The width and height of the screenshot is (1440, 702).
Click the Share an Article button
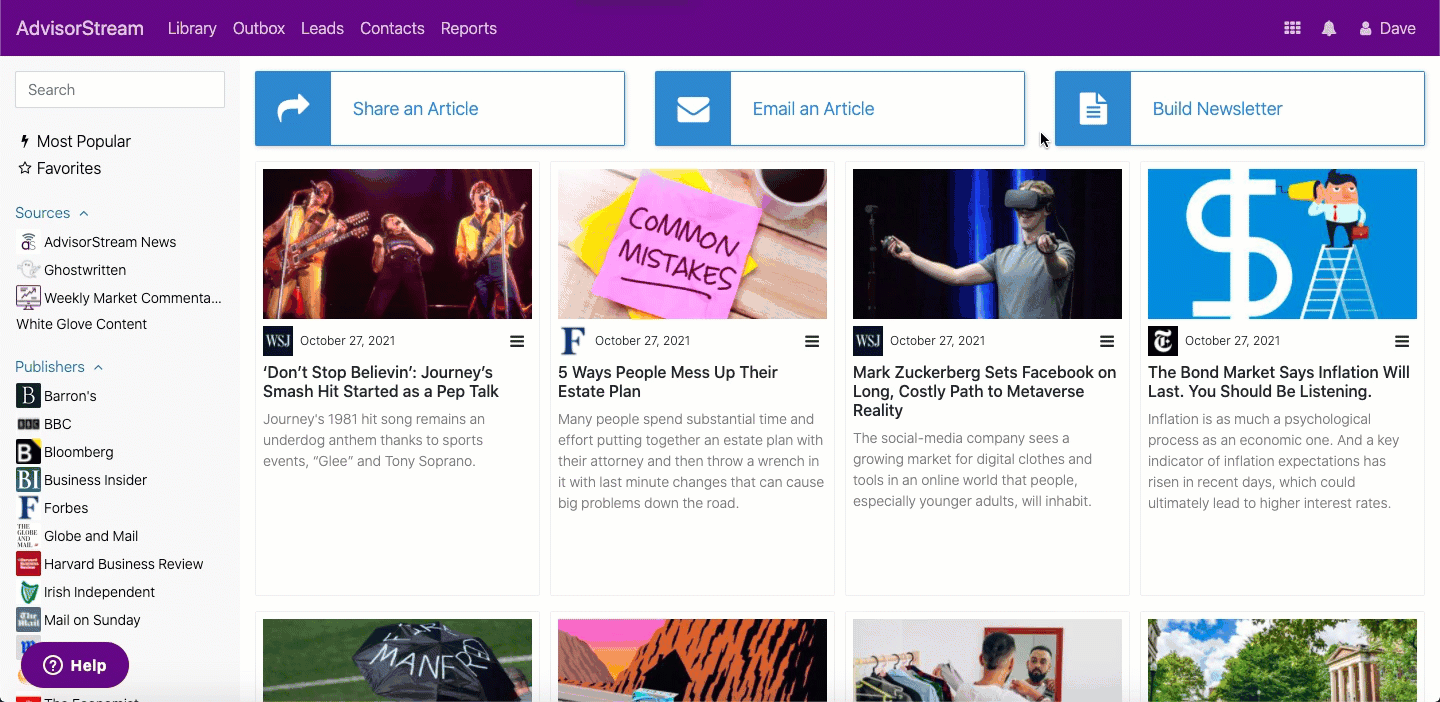click(x=440, y=108)
